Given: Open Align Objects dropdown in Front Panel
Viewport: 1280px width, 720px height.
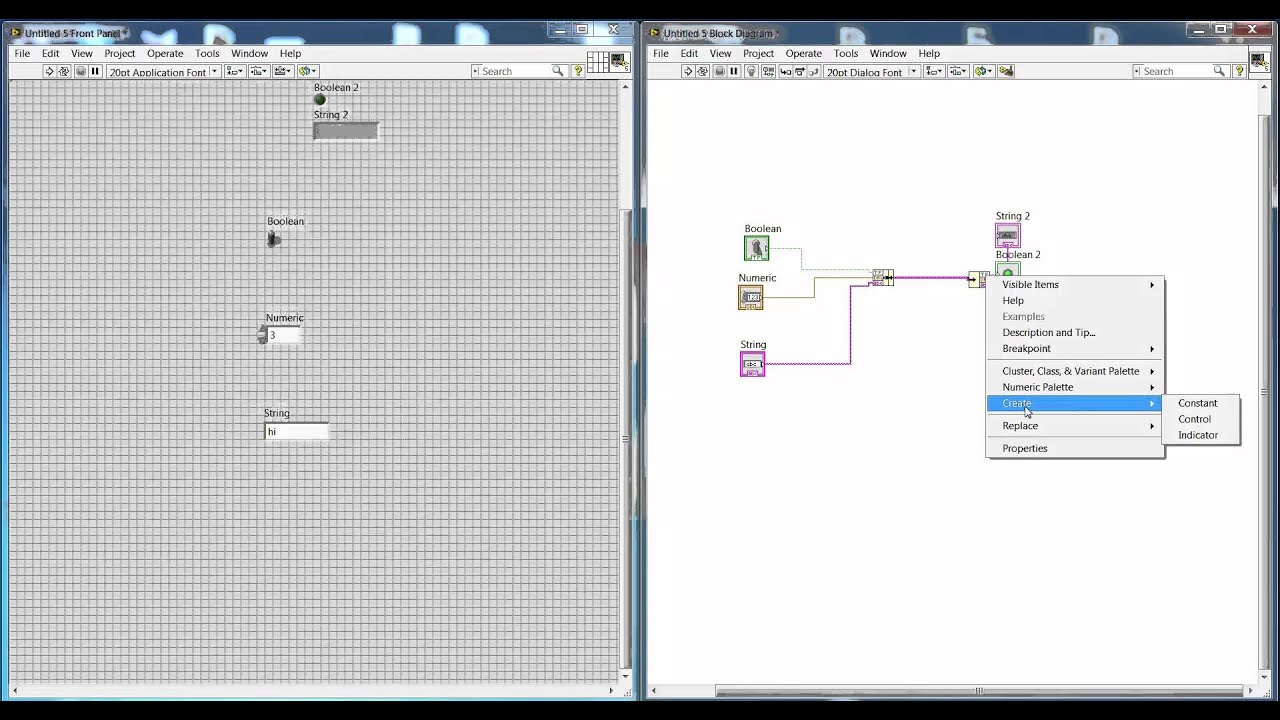Looking at the screenshot, I should click(235, 71).
